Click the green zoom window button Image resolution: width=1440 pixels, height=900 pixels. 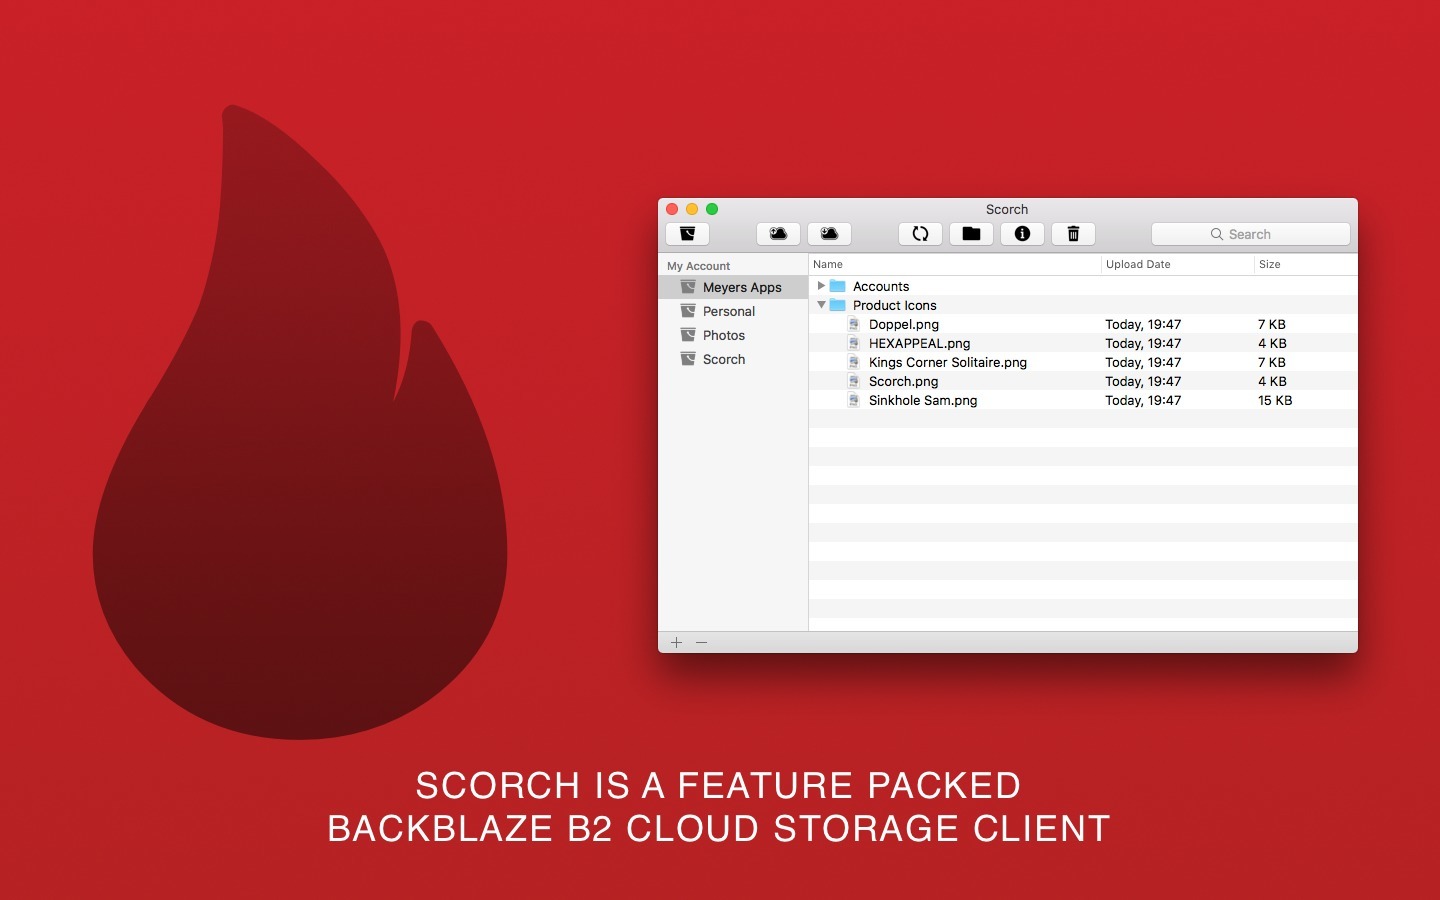(x=712, y=209)
